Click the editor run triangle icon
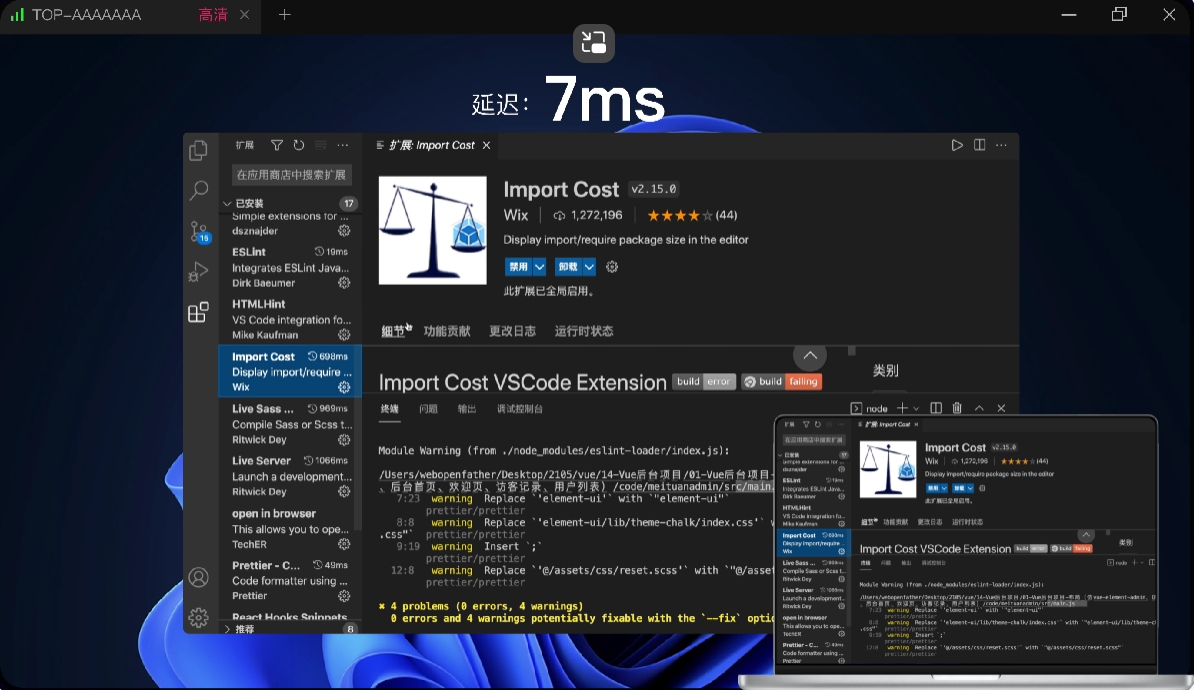Screen dimensions: 1194x690 click(x=957, y=145)
